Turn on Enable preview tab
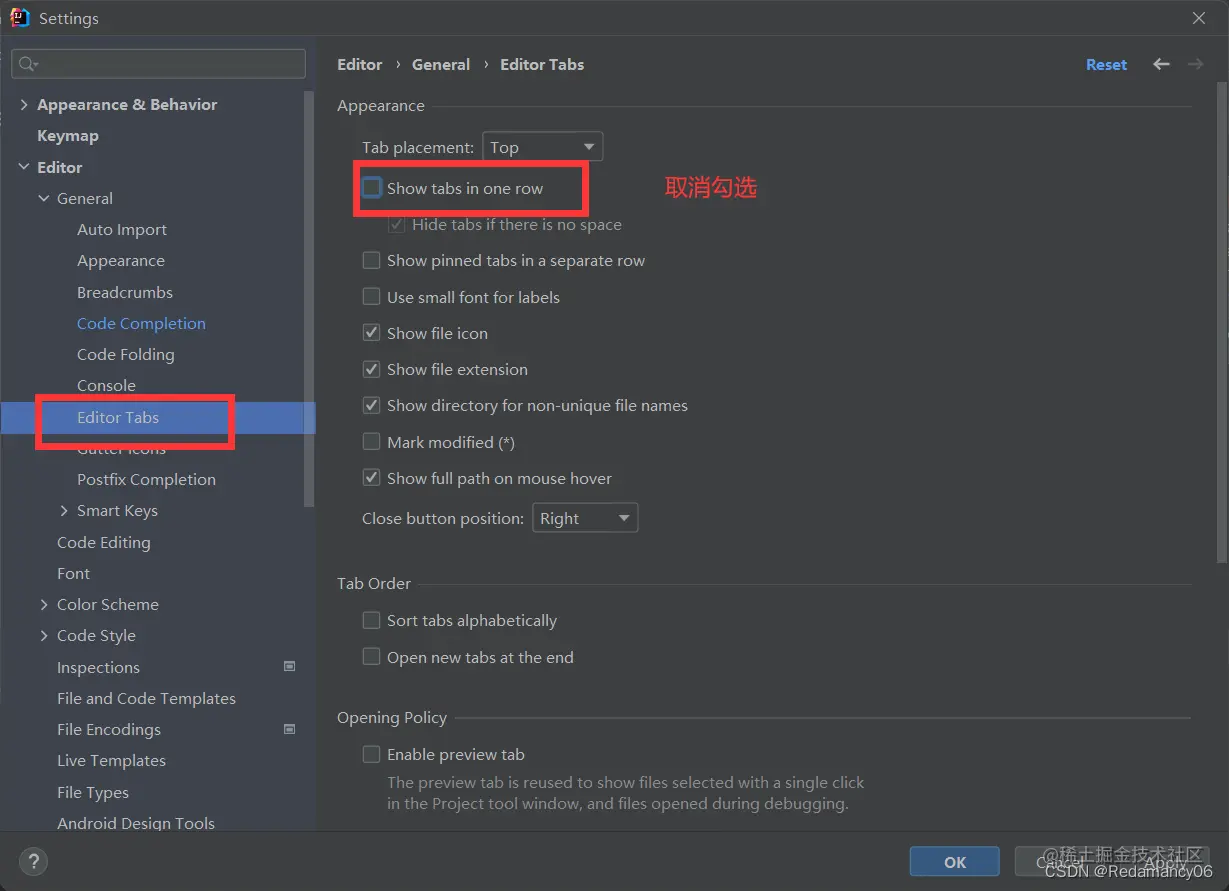Screen dimensions: 1229x891 [x=371, y=754]
